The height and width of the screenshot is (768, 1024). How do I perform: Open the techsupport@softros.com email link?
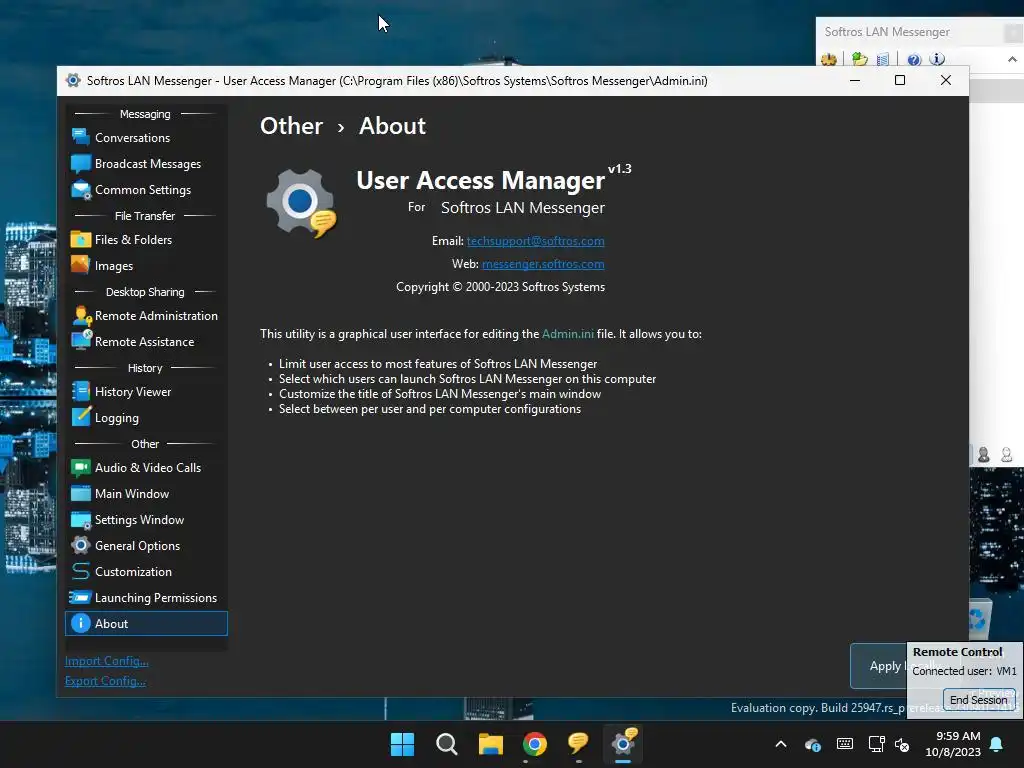(536, 241)
